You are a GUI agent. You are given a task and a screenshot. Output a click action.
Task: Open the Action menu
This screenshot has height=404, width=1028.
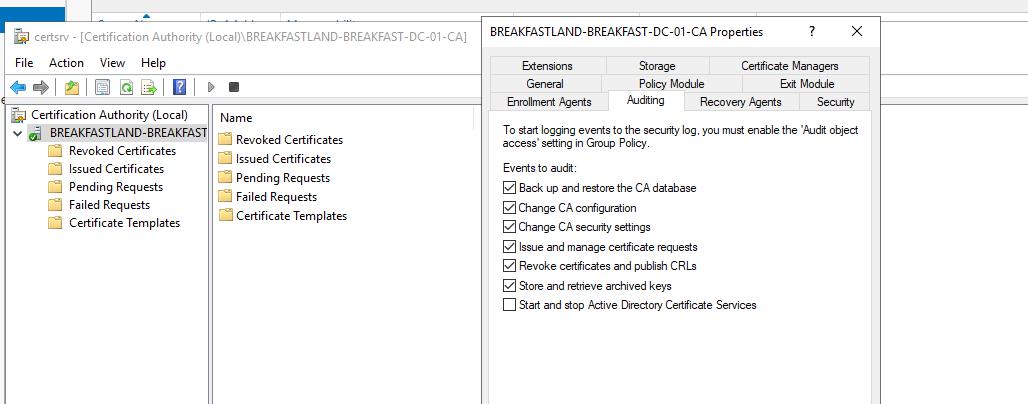coord(66,62)
